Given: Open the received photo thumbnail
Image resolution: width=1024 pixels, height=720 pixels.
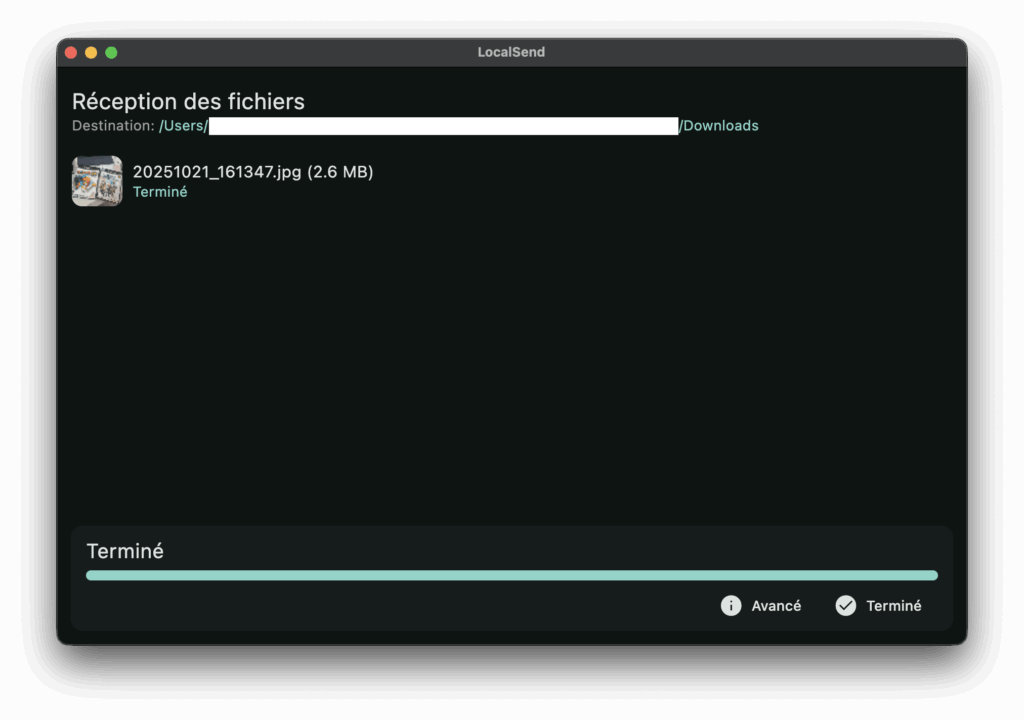Looking at the screenshot, I should coord(97,181).
